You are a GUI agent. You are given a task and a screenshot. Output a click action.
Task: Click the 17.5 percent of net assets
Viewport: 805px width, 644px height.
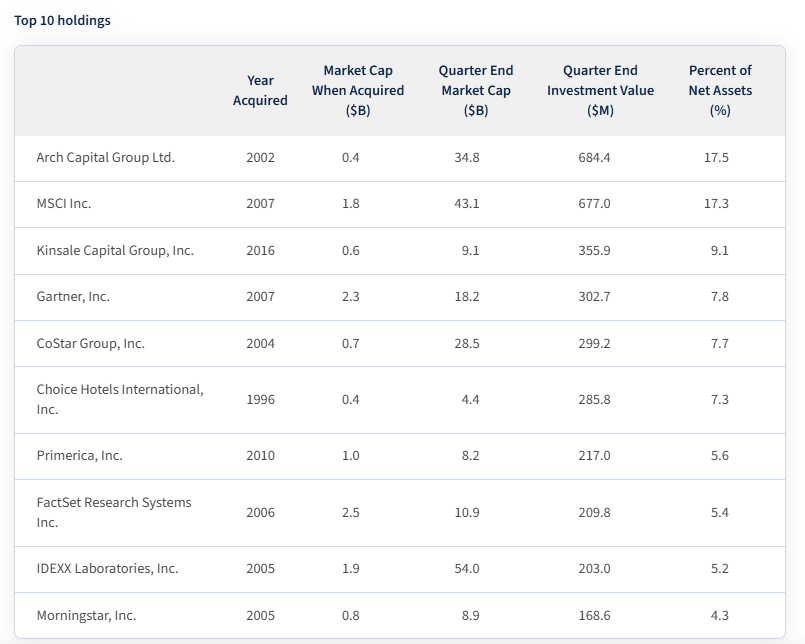[x=716, y=158]
